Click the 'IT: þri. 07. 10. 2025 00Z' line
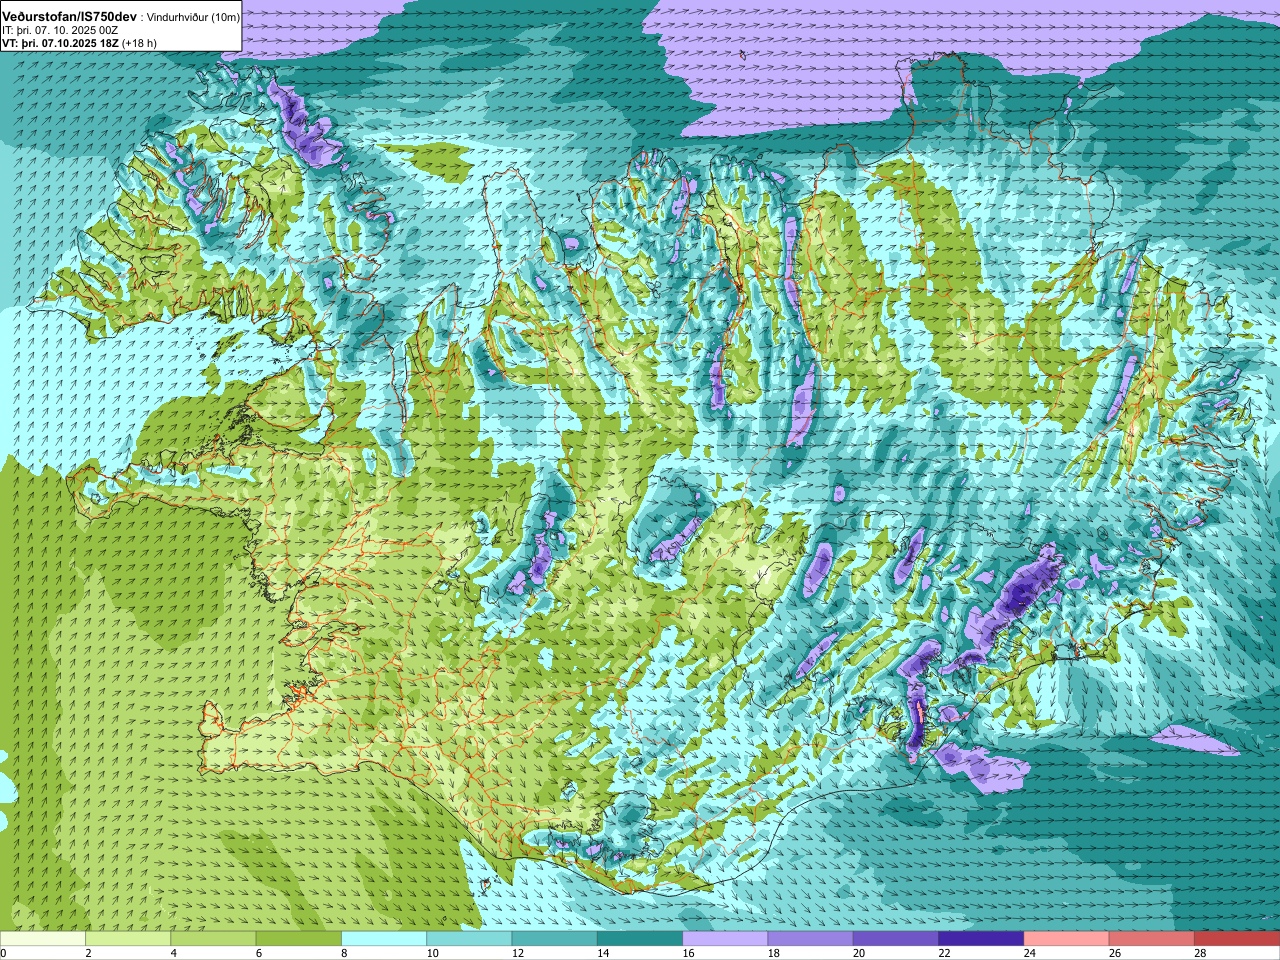The width and height of the screenshot is (1280, 960). (x=60, y=31)
